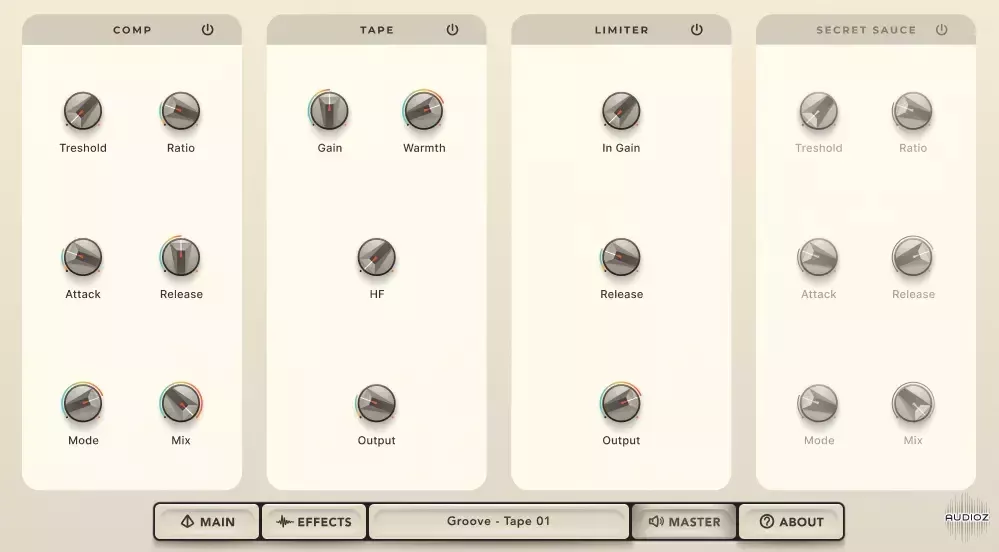Click the COMP section title
This screenshot has width=999, height=552.
(x=132, y=30)
